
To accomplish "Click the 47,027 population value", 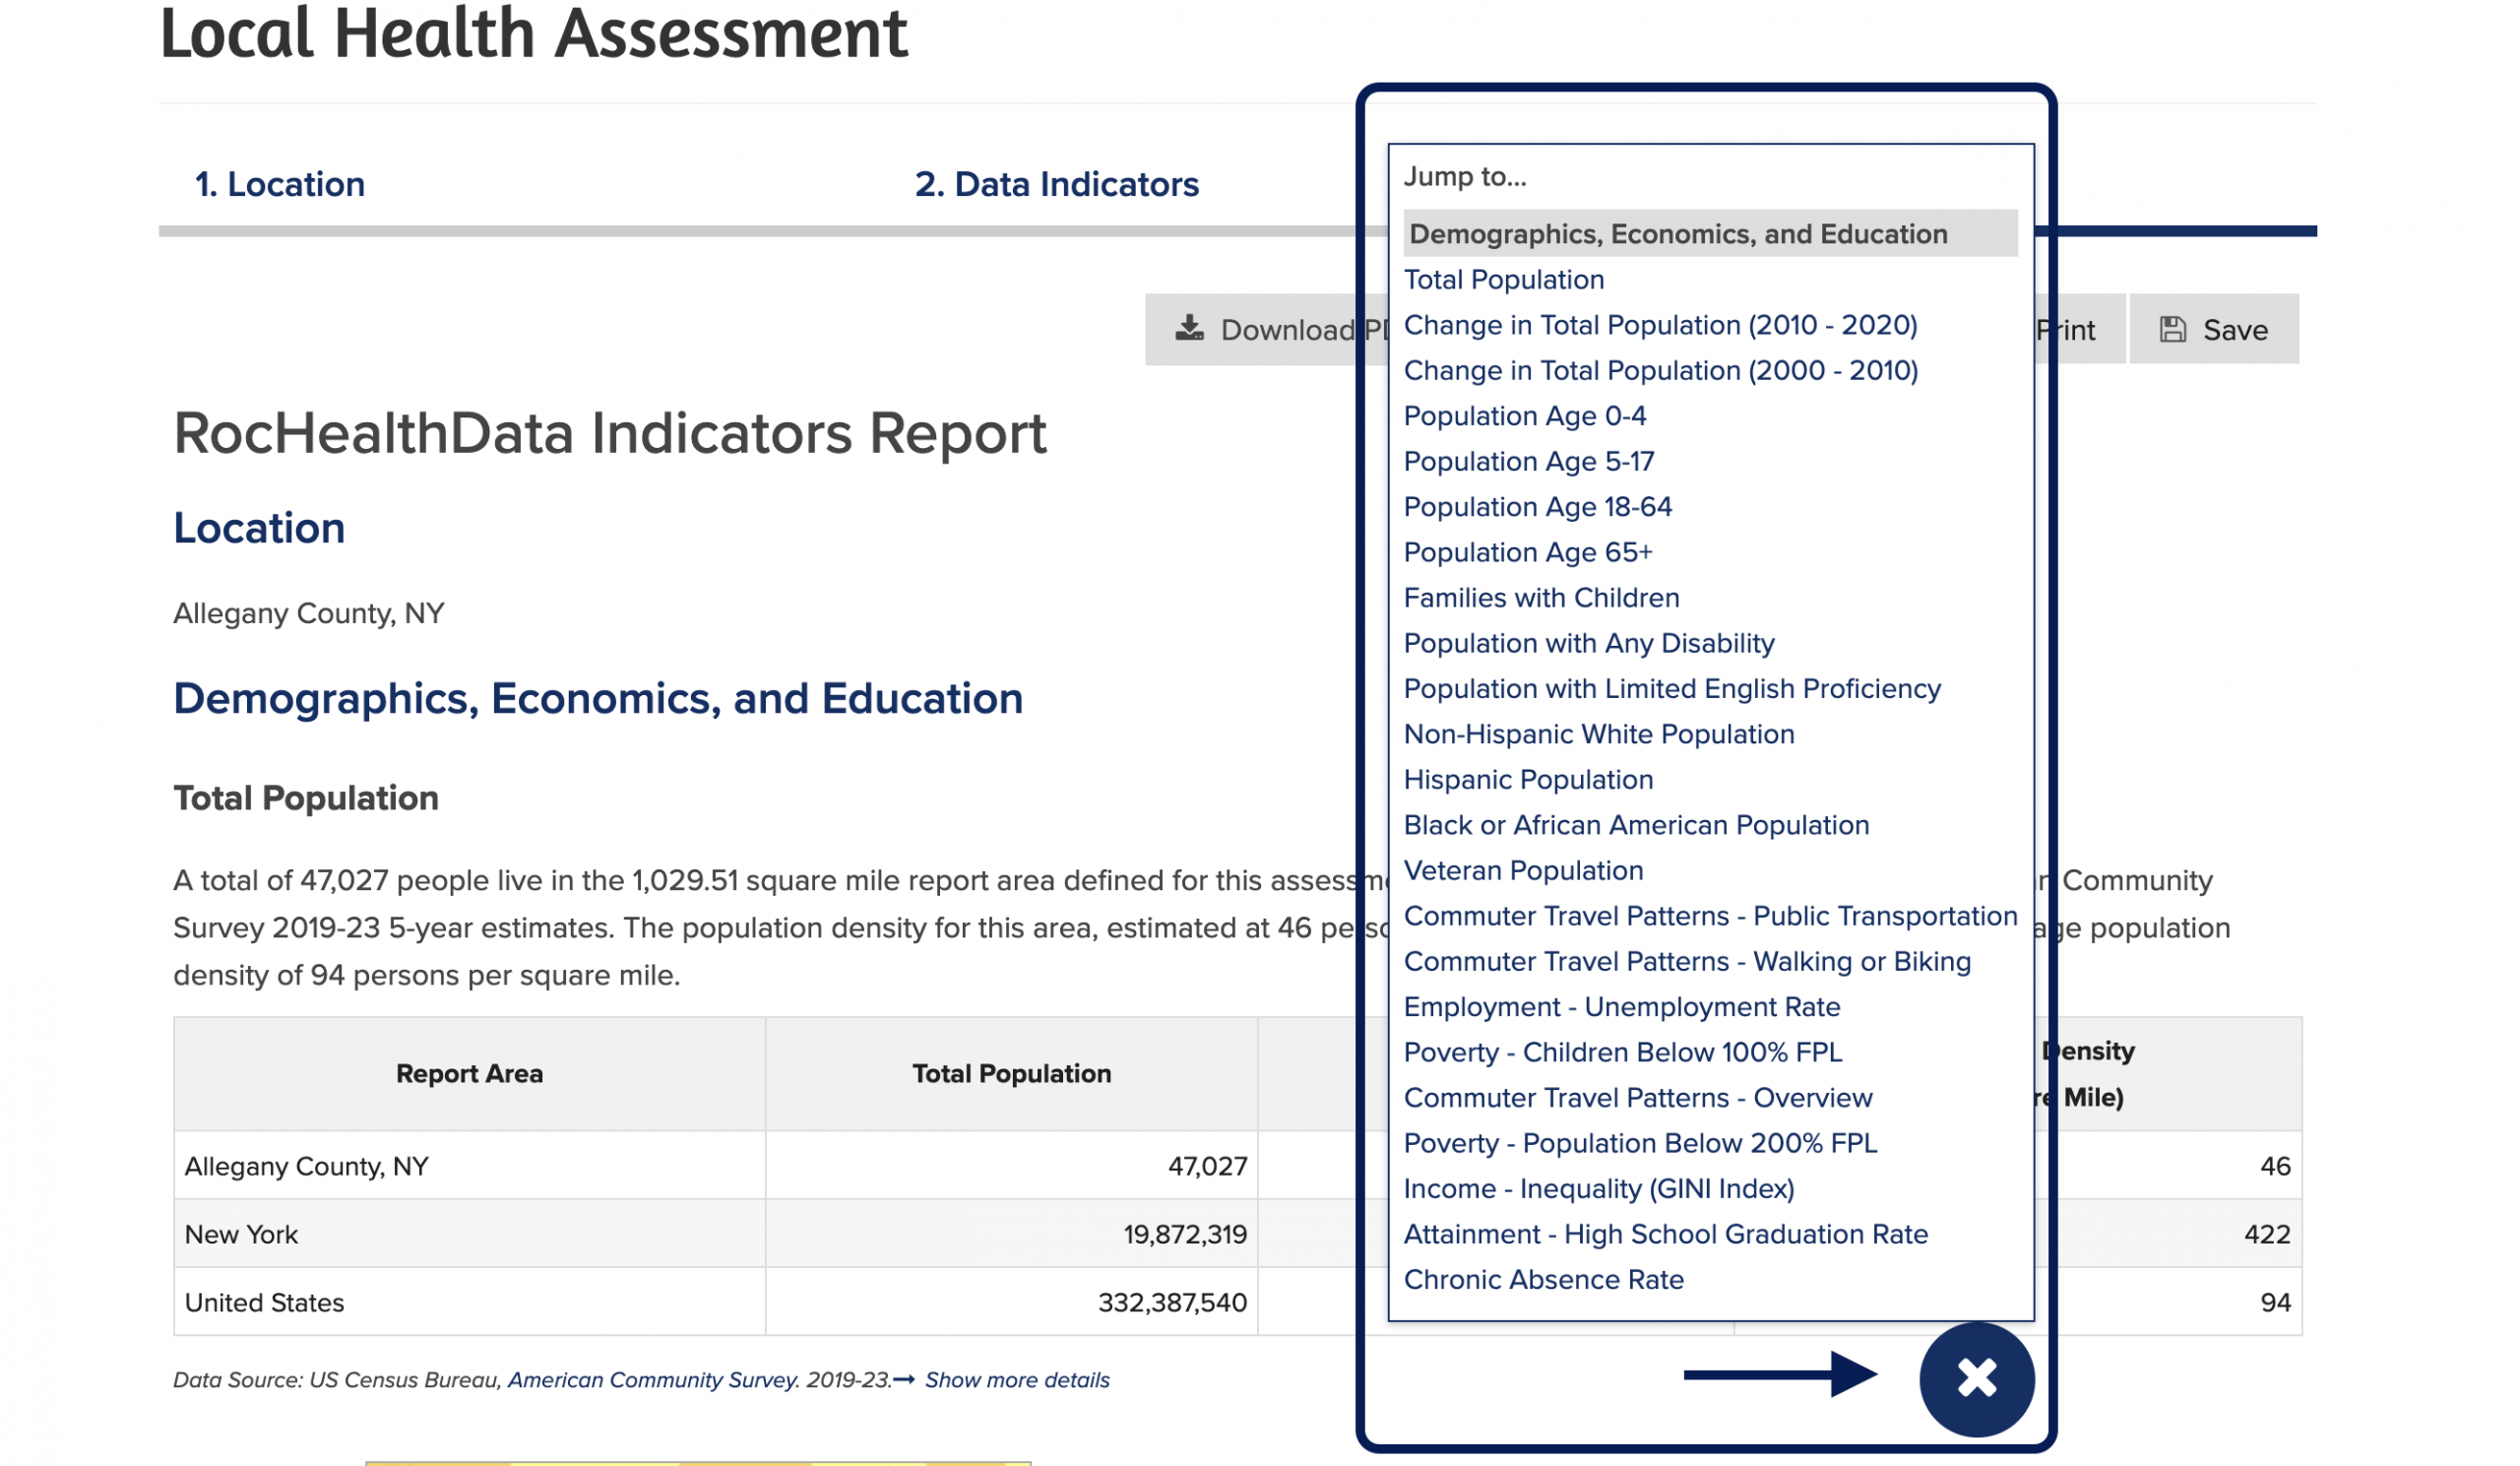I will (1207, 1166).
